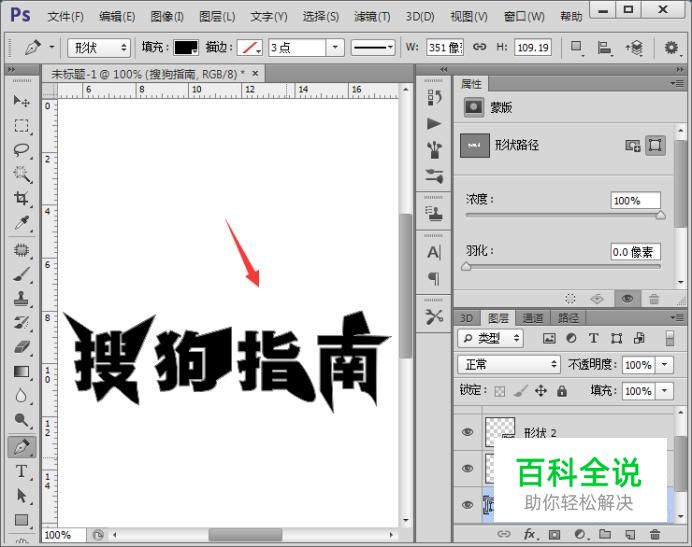Toggle lock transparent pixels
The height and width of the screenshot is (547, 692).
coord(500,391)
